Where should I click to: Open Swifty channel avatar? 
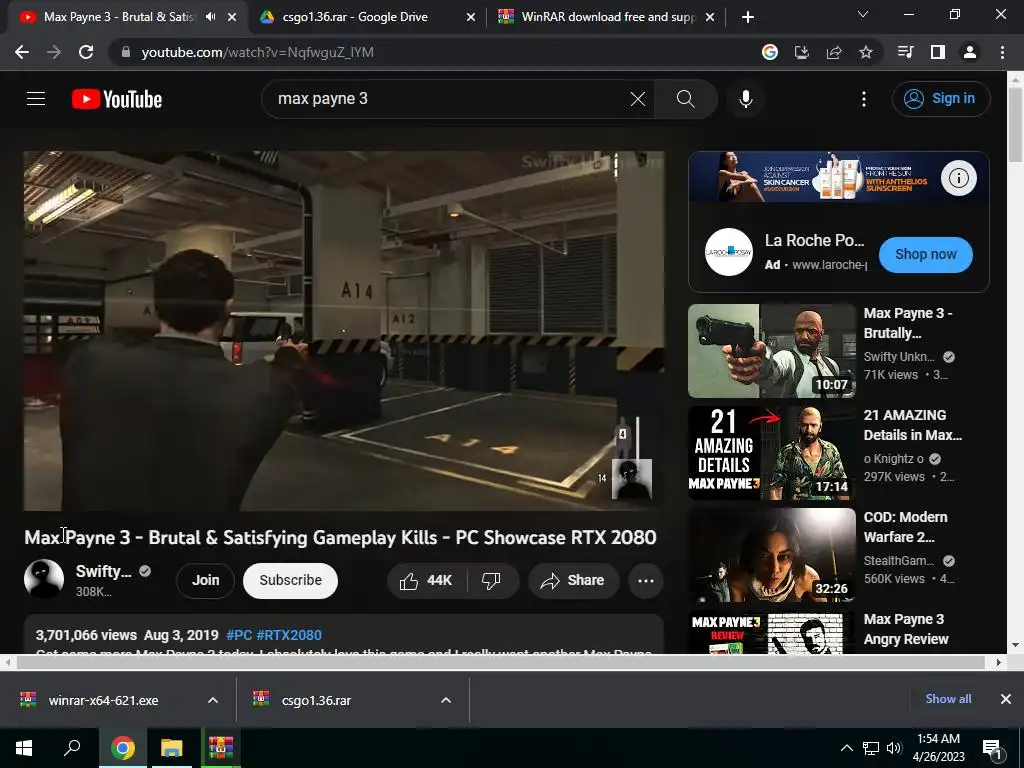click(44, 579)
